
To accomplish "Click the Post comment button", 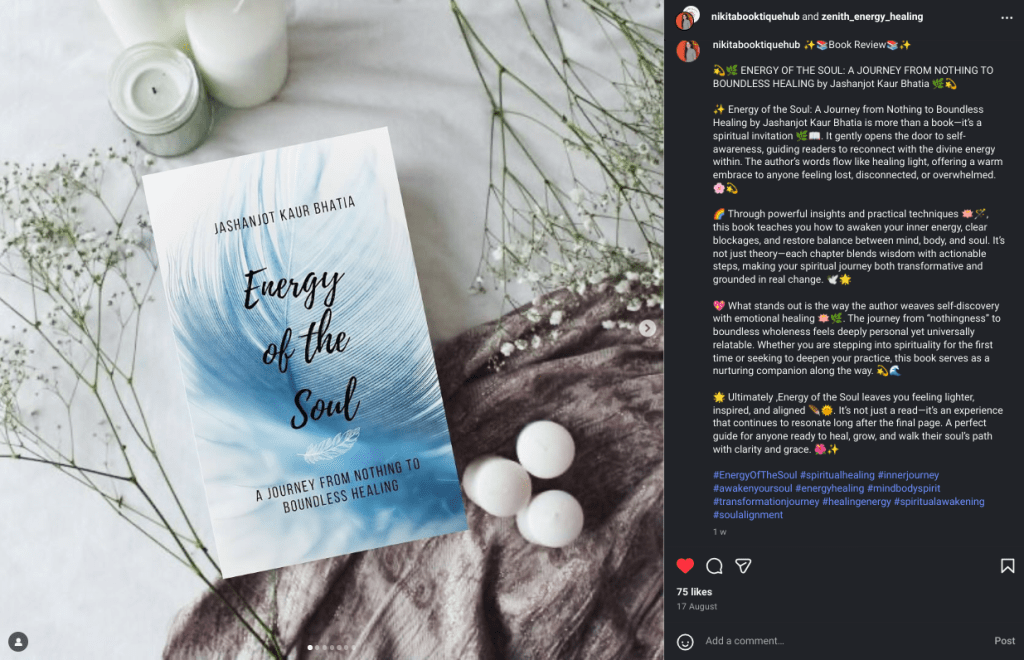I will coord(1004,641).
